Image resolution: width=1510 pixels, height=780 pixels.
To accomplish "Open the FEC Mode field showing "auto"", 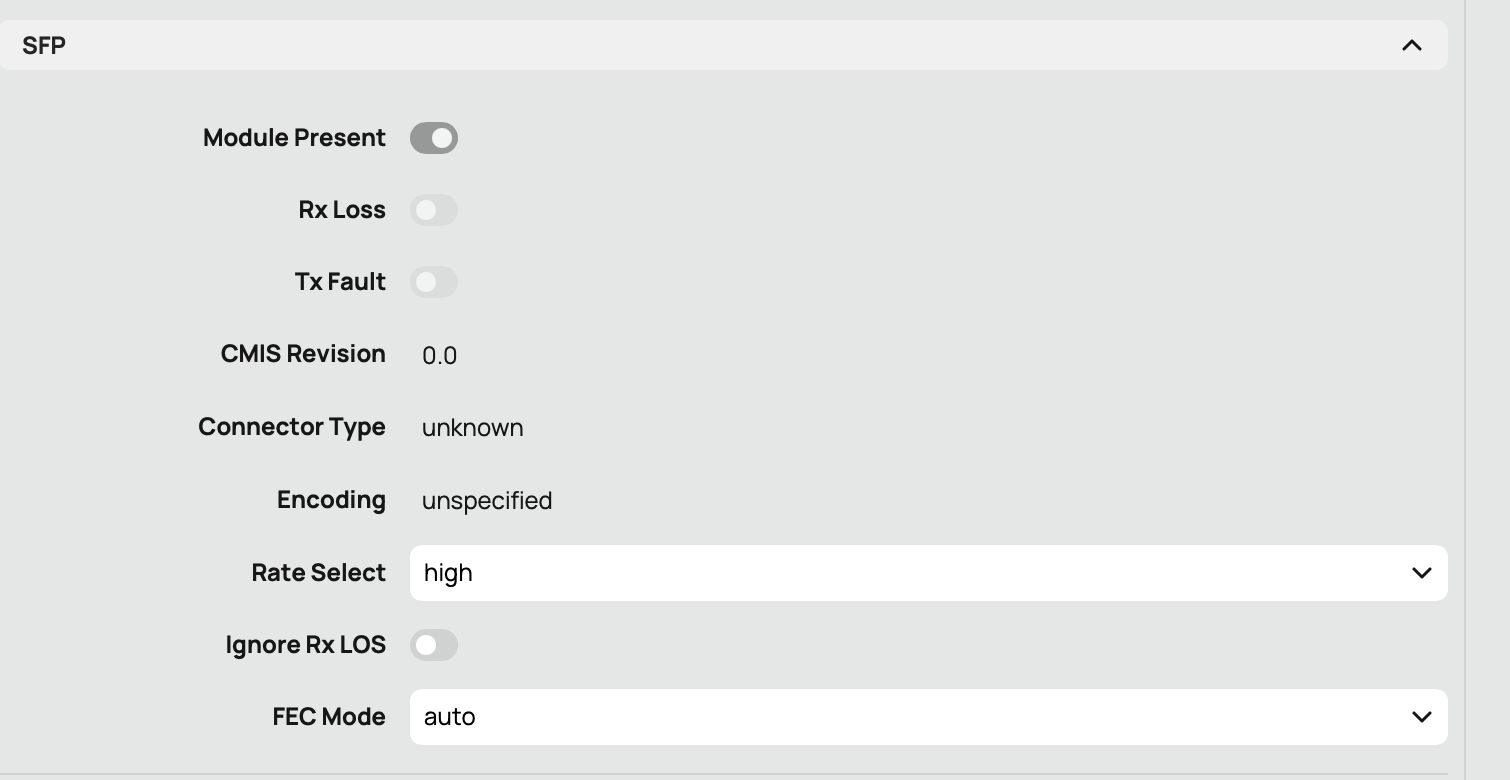I will click(x=900, y=717).
